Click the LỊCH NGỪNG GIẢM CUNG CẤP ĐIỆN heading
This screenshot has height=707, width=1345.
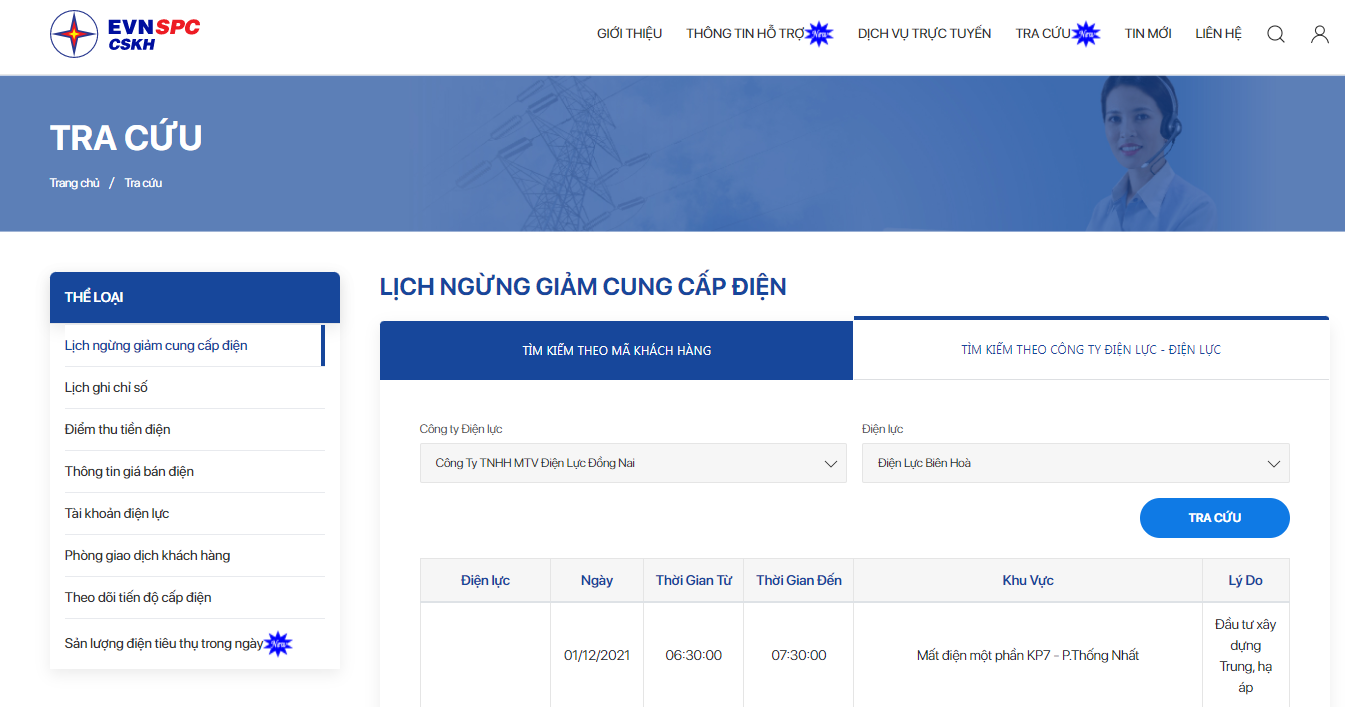coord(583,287)
